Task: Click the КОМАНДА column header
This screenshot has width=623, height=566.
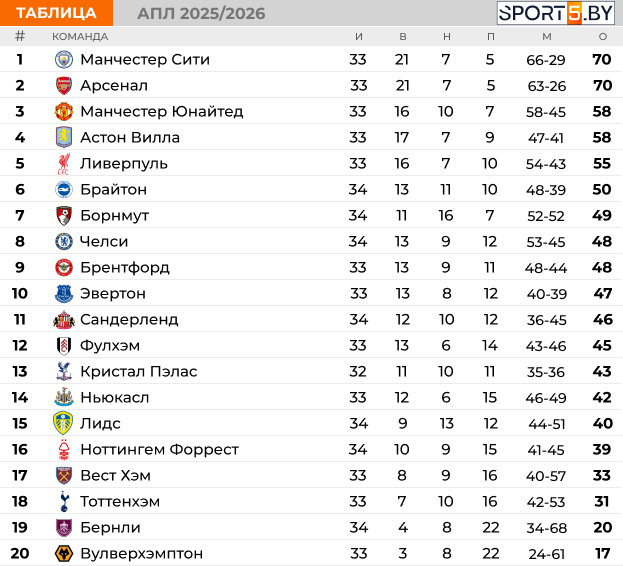Action: pyautogui.click(x=80, y=36)
